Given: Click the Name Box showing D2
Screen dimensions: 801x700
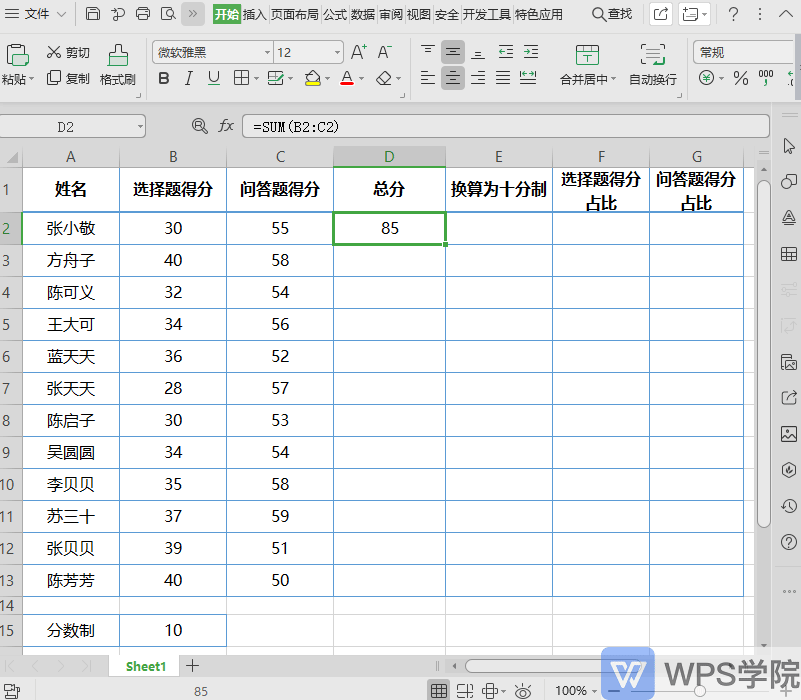Looking at the screenshot, I should coord(70,127).
